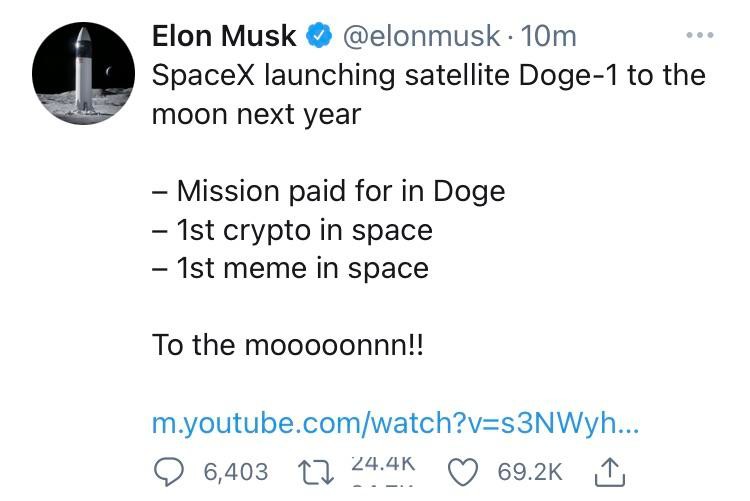
Task: Retweet using the arrows icon
Action: pyautogui.click(x=316, y=472)
